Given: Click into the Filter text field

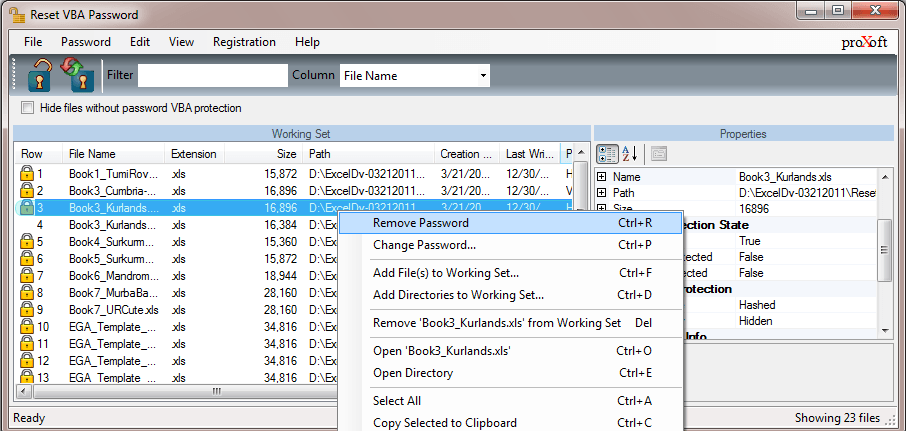Looking at the screenshot, I should pyautogui.click(x=213, y=76).
